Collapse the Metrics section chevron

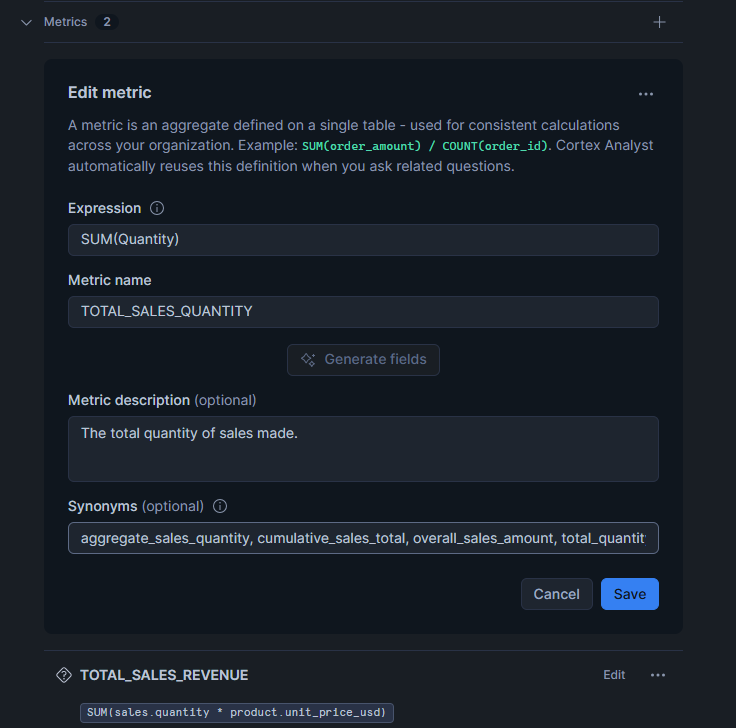(x=27, y=22)
